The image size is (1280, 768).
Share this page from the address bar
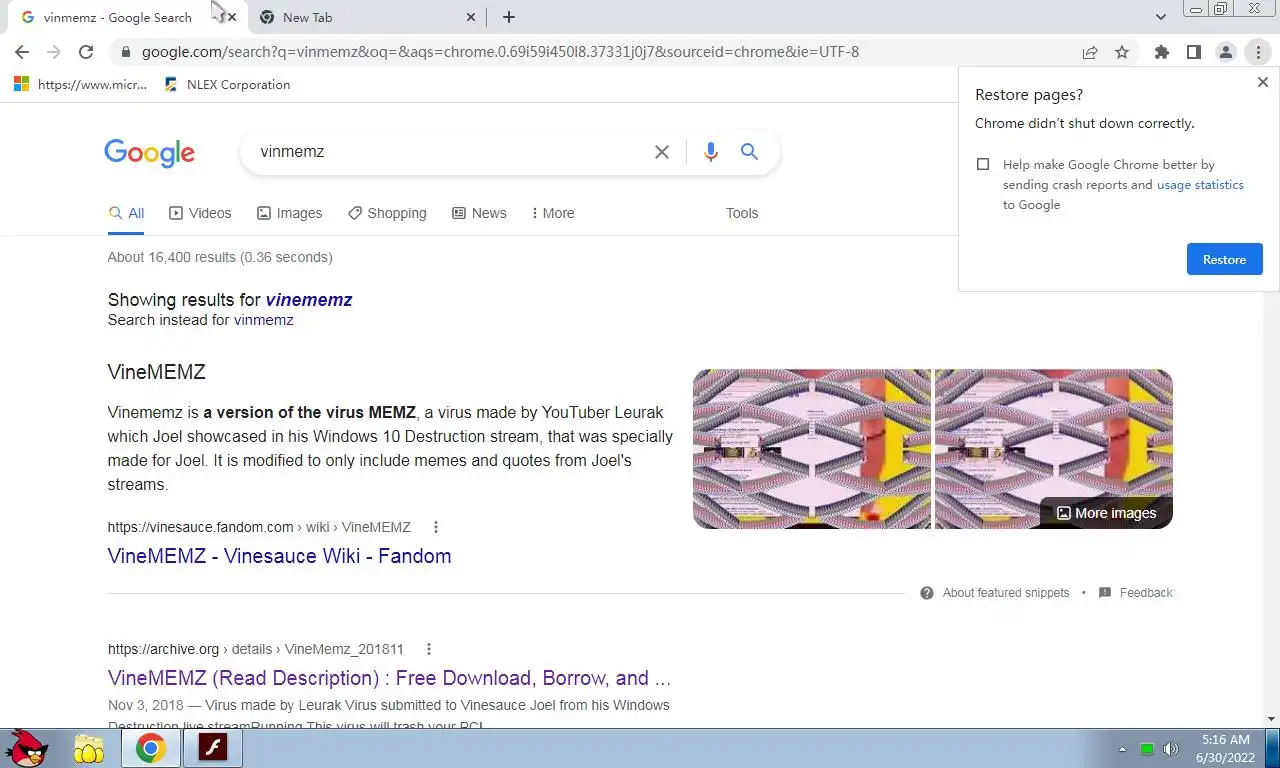click(x=1090, y=52)
